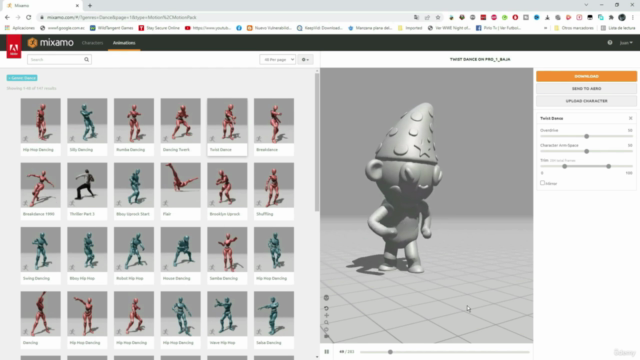Viewport: 640px width, 360px height.
Task: Close the Twist Dance settings panel
Action: tap(631, 118)
